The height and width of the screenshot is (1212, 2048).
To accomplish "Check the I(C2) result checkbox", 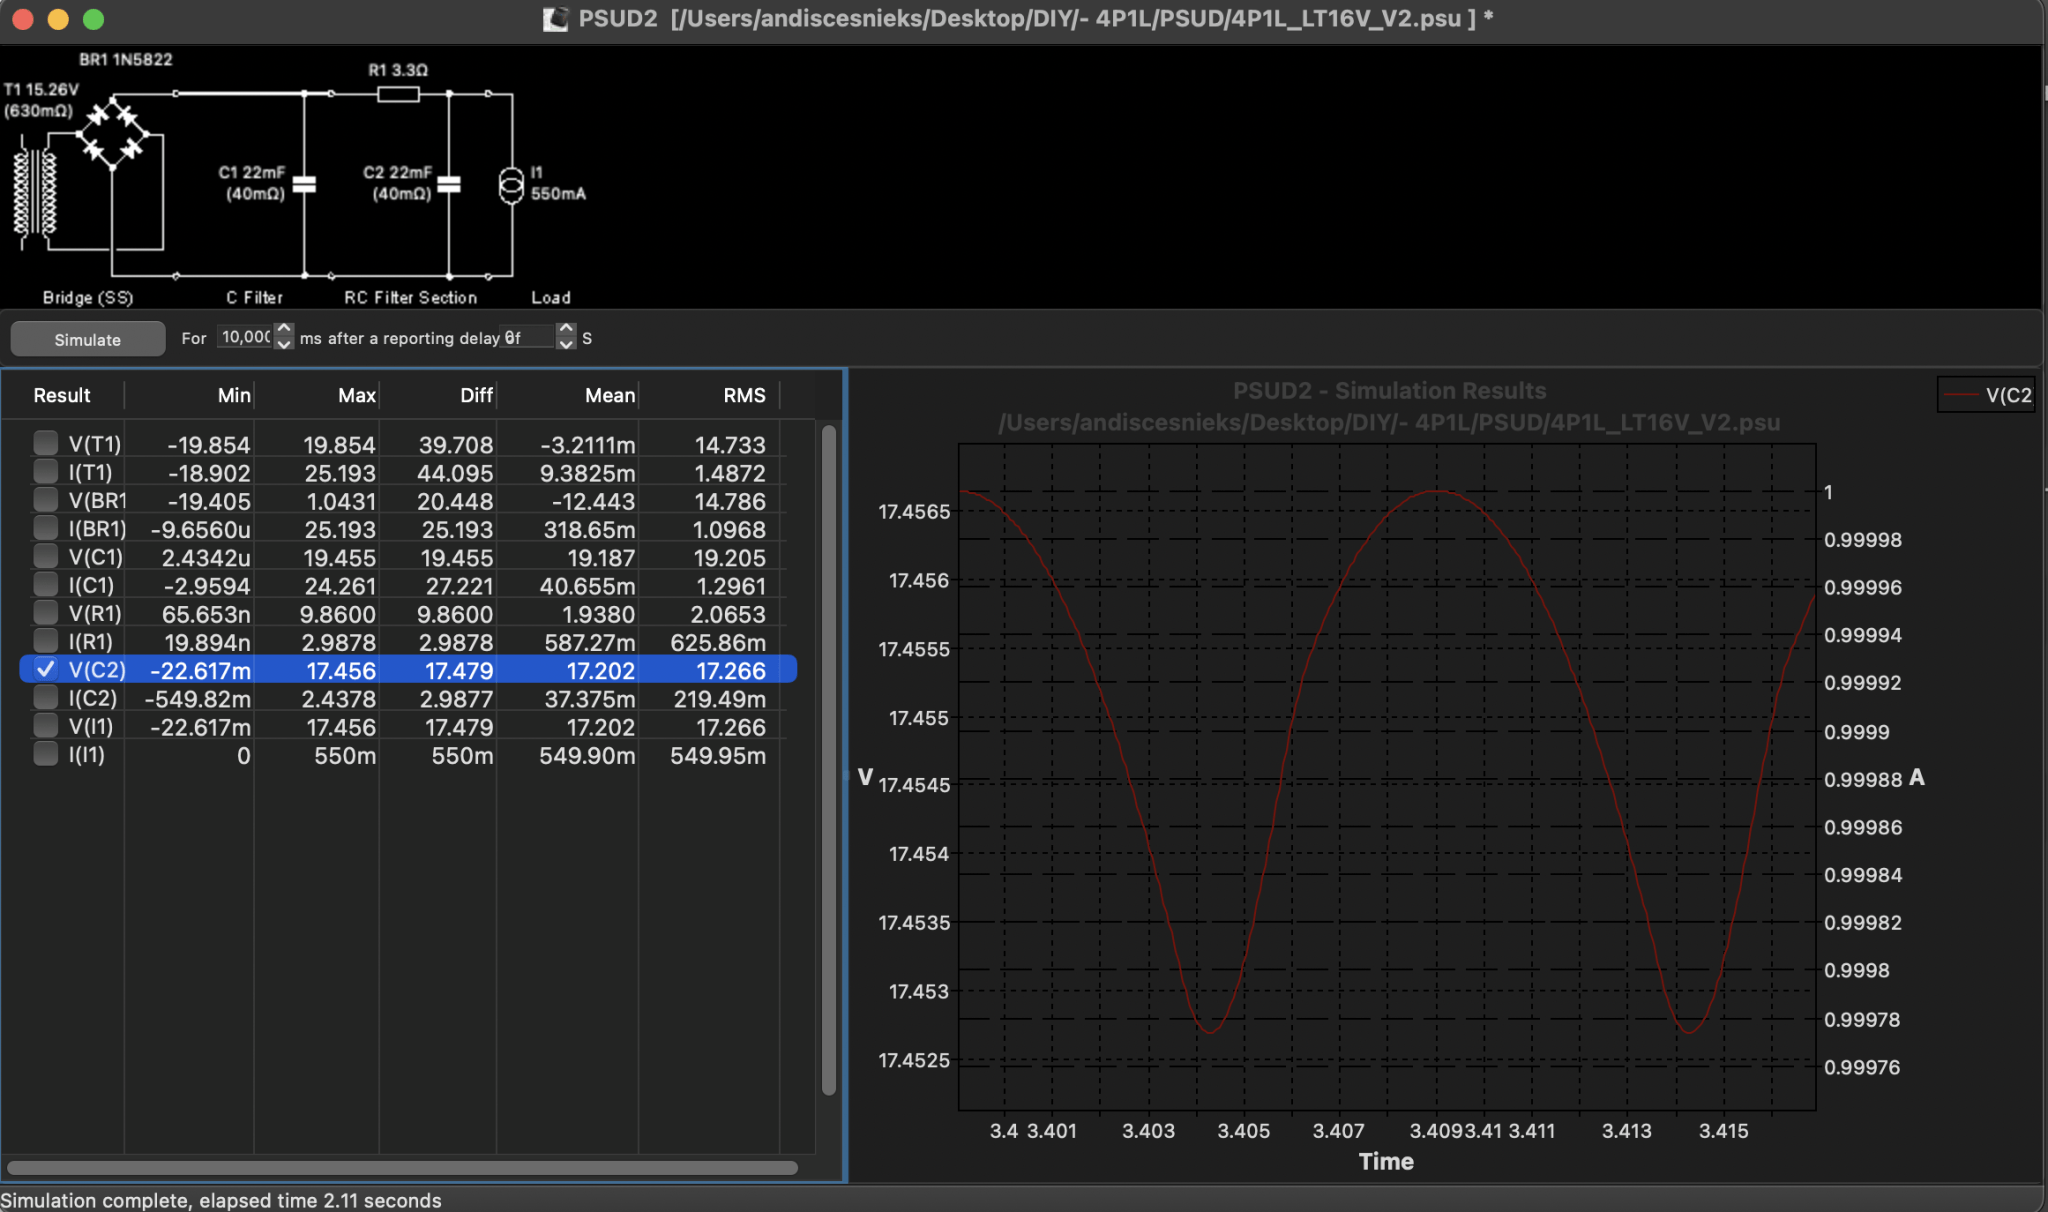I will tap(45, 696).
